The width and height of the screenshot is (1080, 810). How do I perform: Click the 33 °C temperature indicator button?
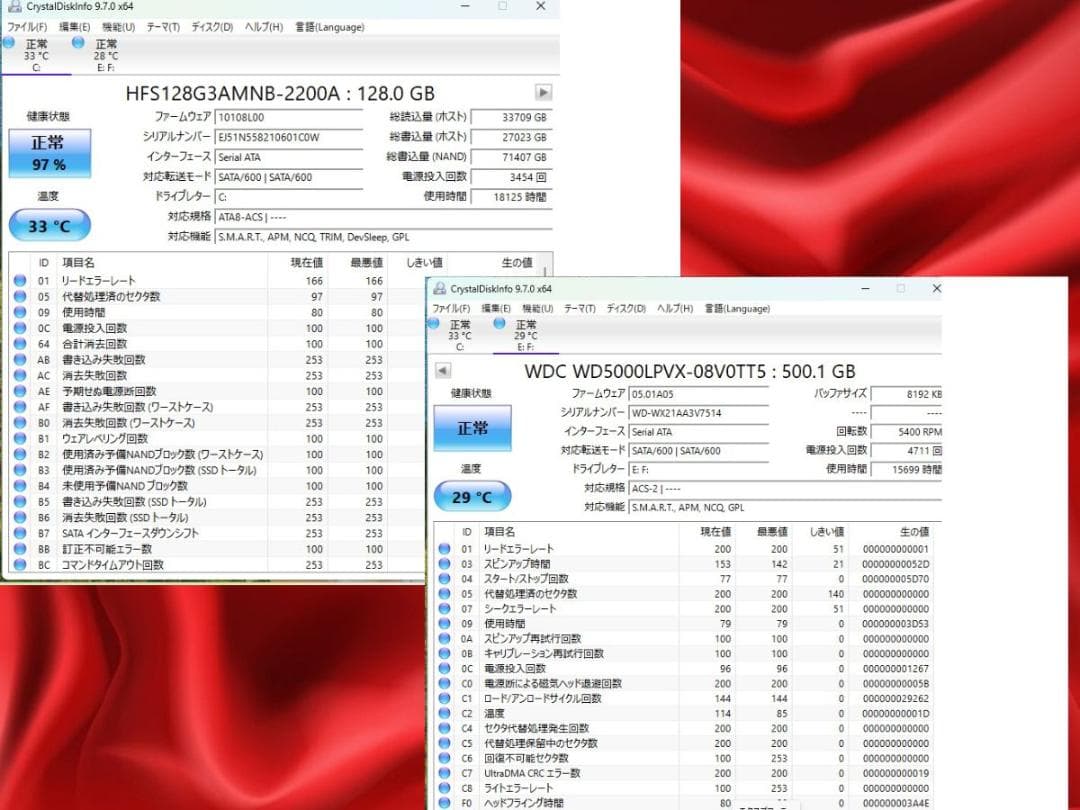(48, 224)
